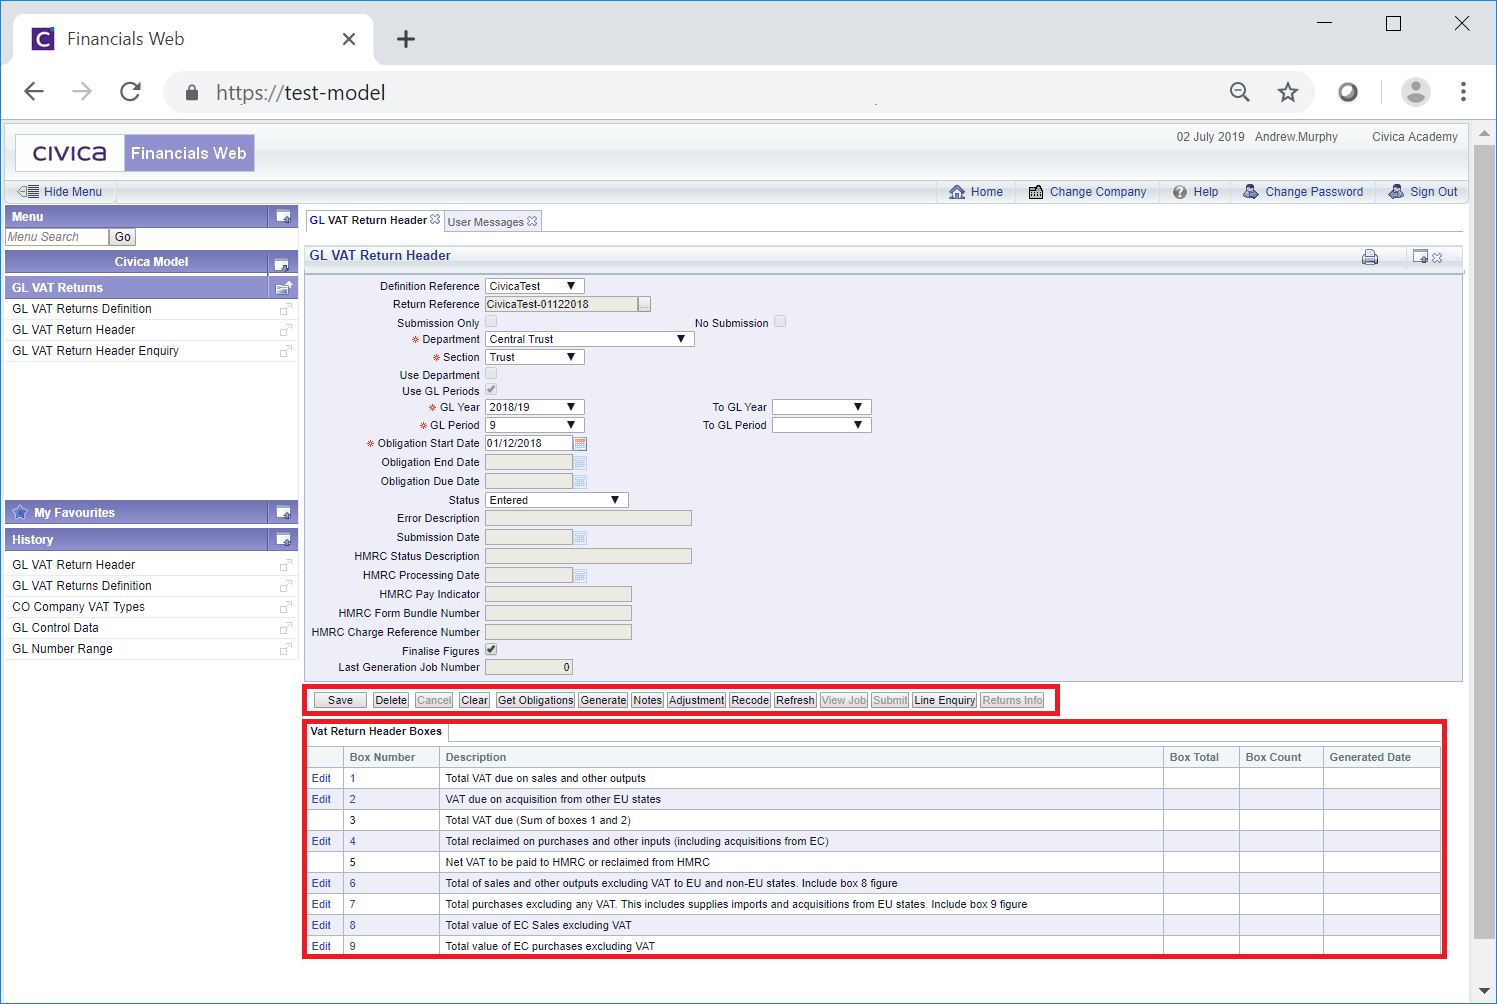Click Edit link for box 4

coord(321,841)
